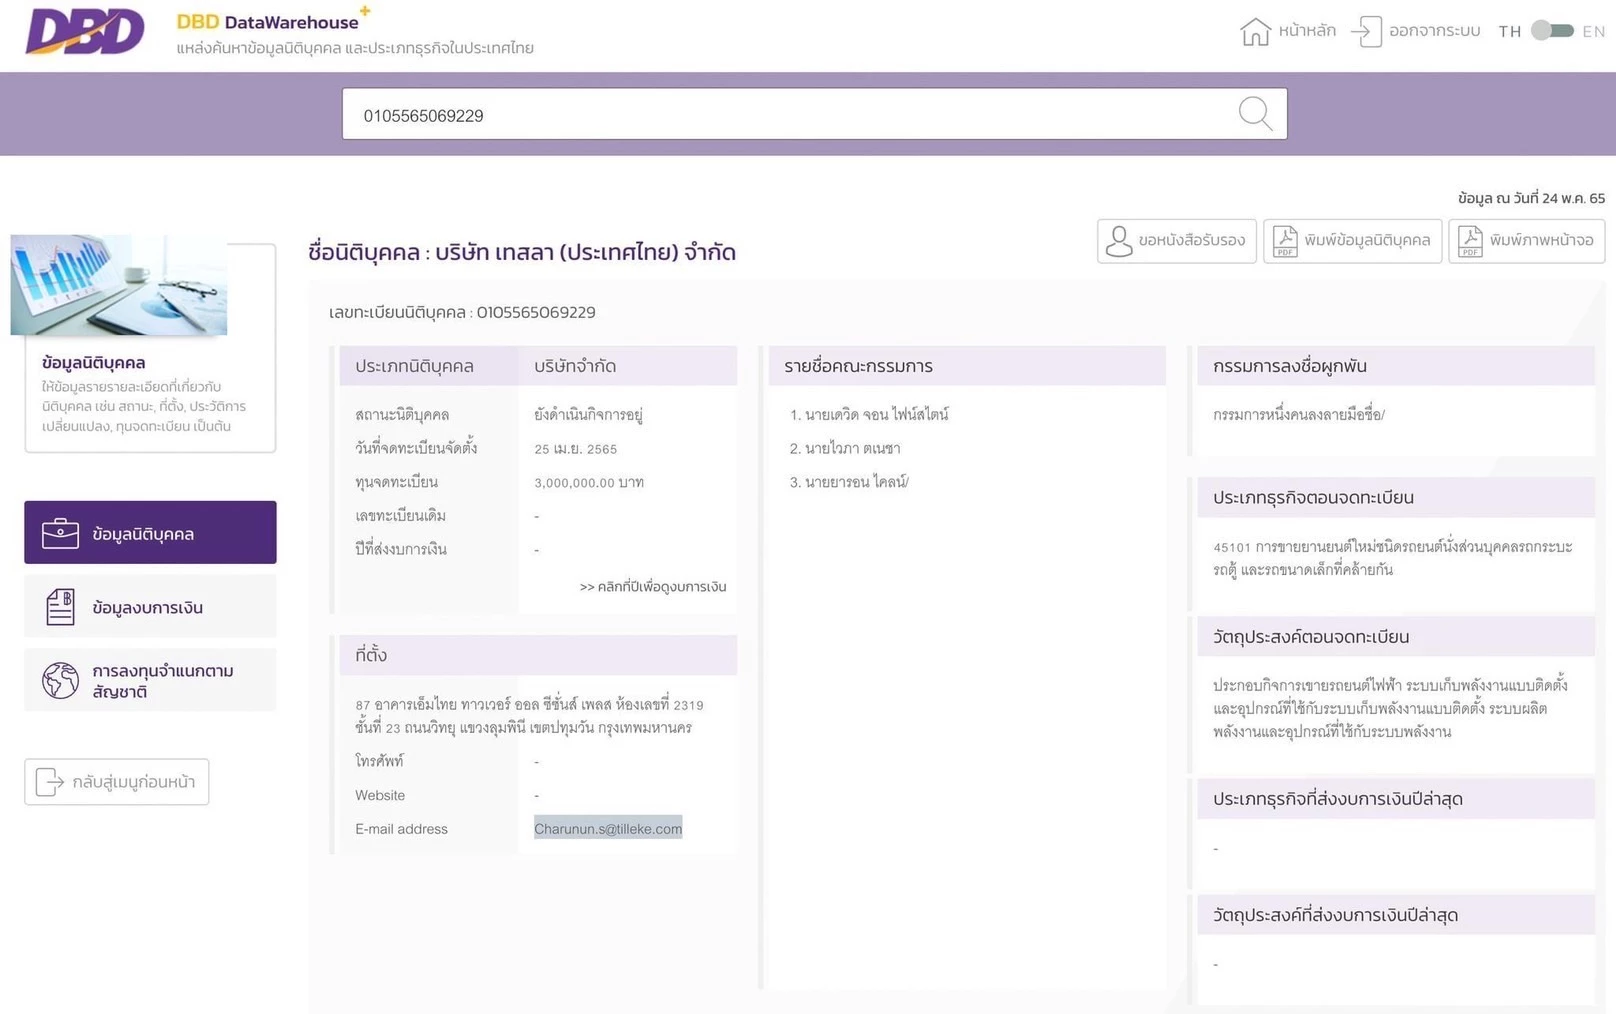Switch language to EN label

tap(1593, 32)
